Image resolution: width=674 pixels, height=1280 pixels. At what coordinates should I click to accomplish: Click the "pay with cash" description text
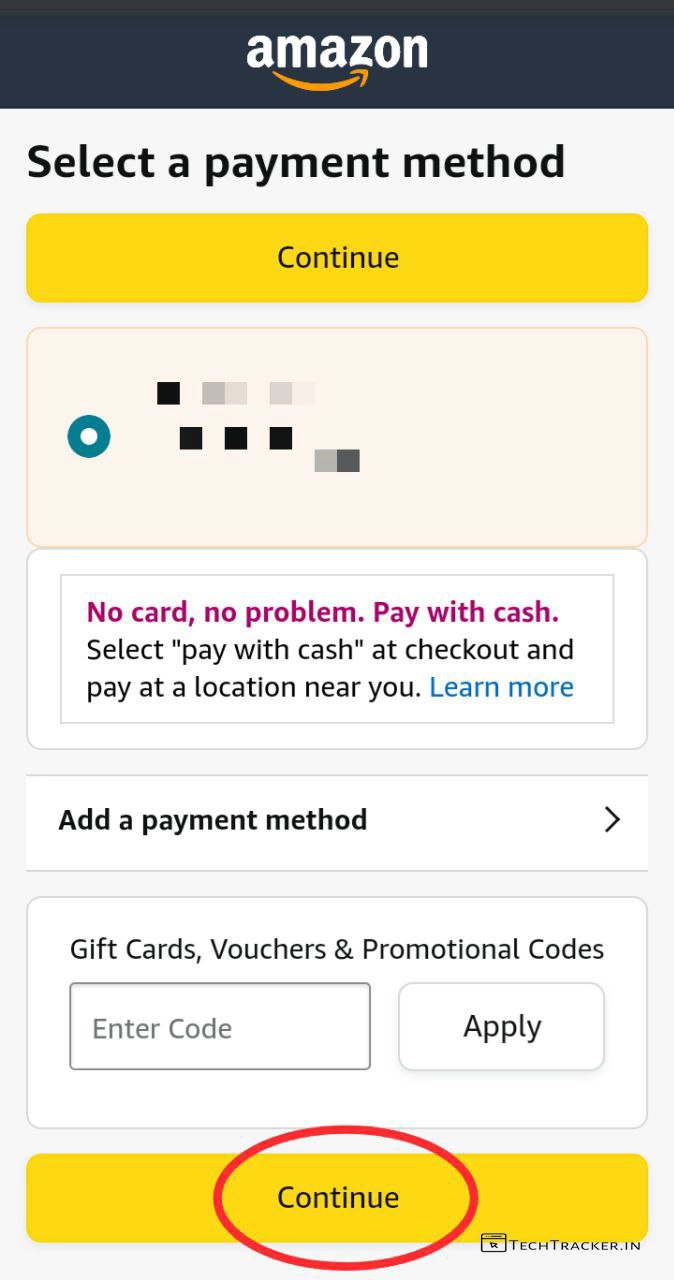point(330,650)
